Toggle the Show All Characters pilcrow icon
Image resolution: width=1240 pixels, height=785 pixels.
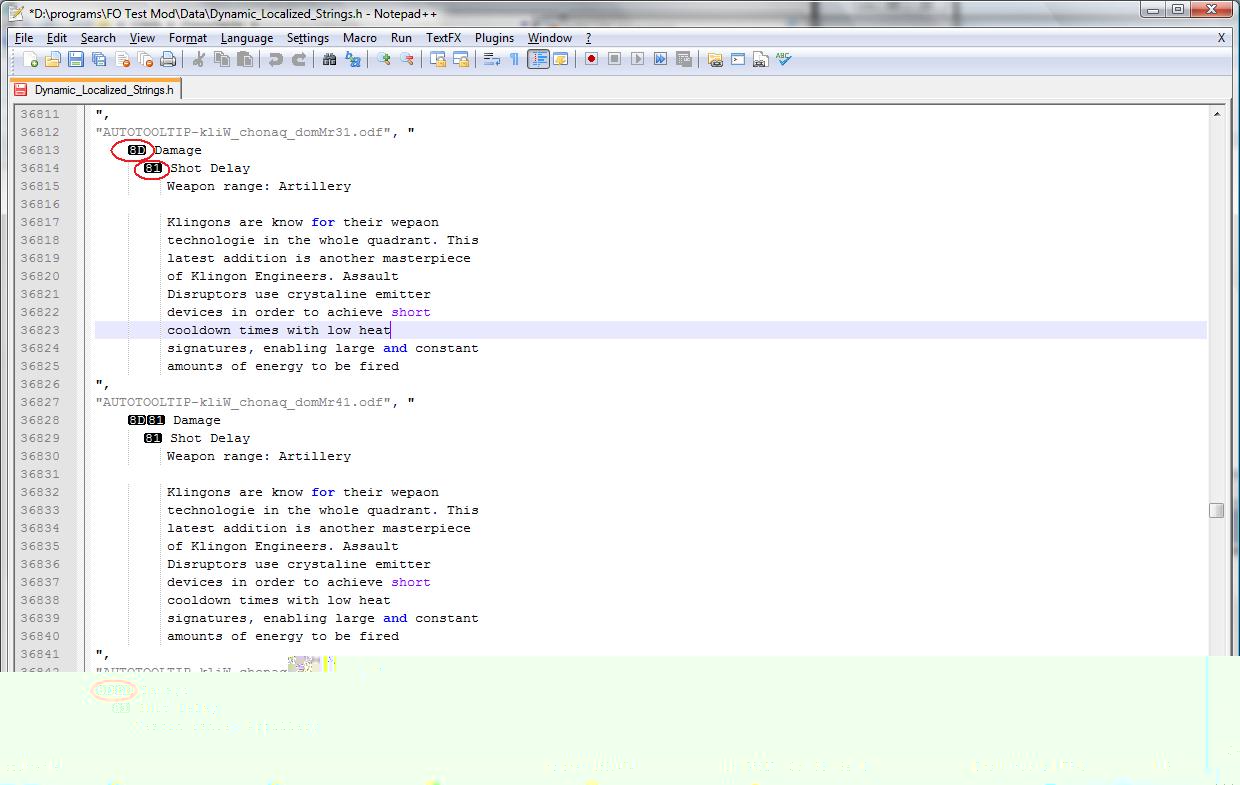click(x=514, y=60)
